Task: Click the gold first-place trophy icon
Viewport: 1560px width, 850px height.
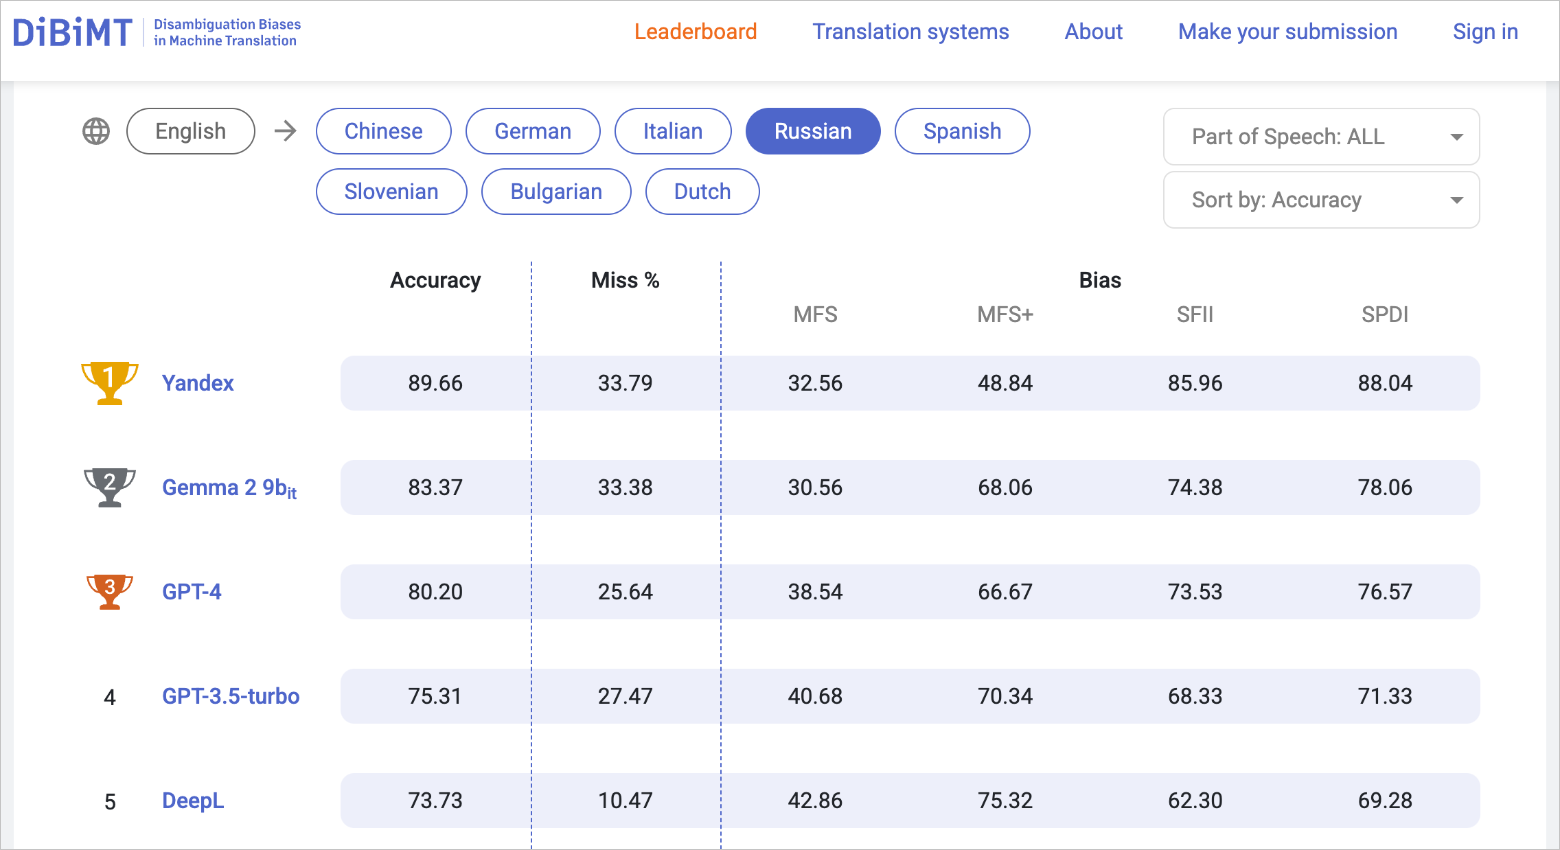Action: coord(110,383)
